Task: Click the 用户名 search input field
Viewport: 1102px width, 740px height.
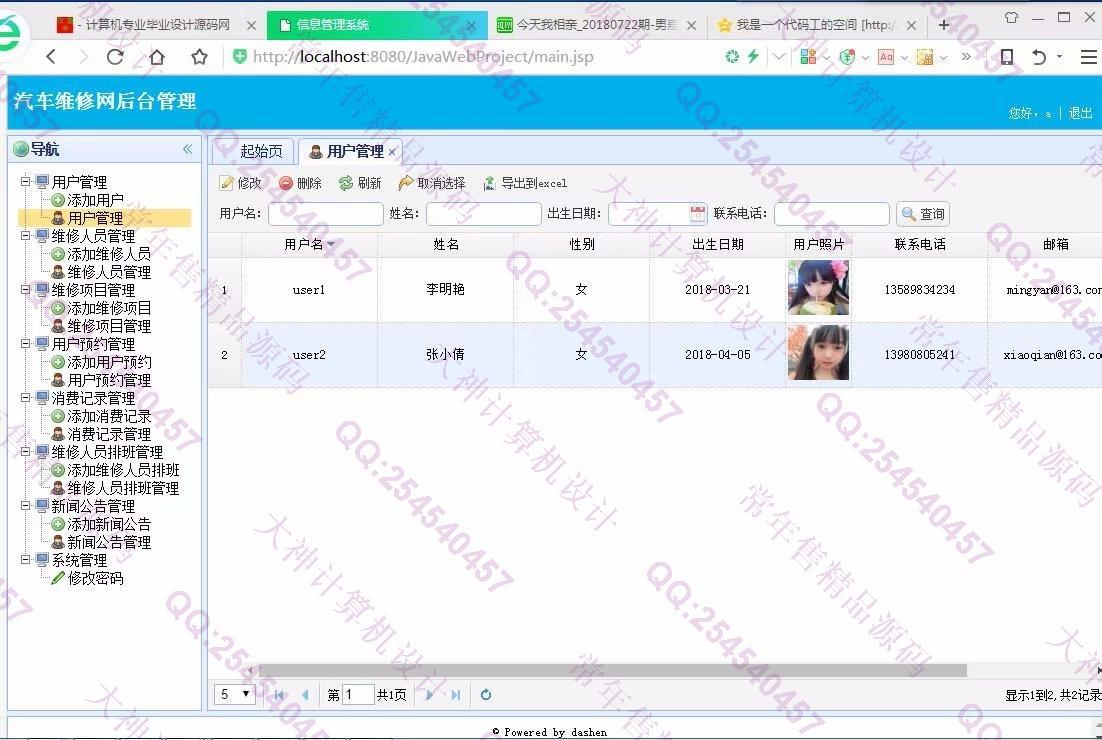Action: click(325, 214)
